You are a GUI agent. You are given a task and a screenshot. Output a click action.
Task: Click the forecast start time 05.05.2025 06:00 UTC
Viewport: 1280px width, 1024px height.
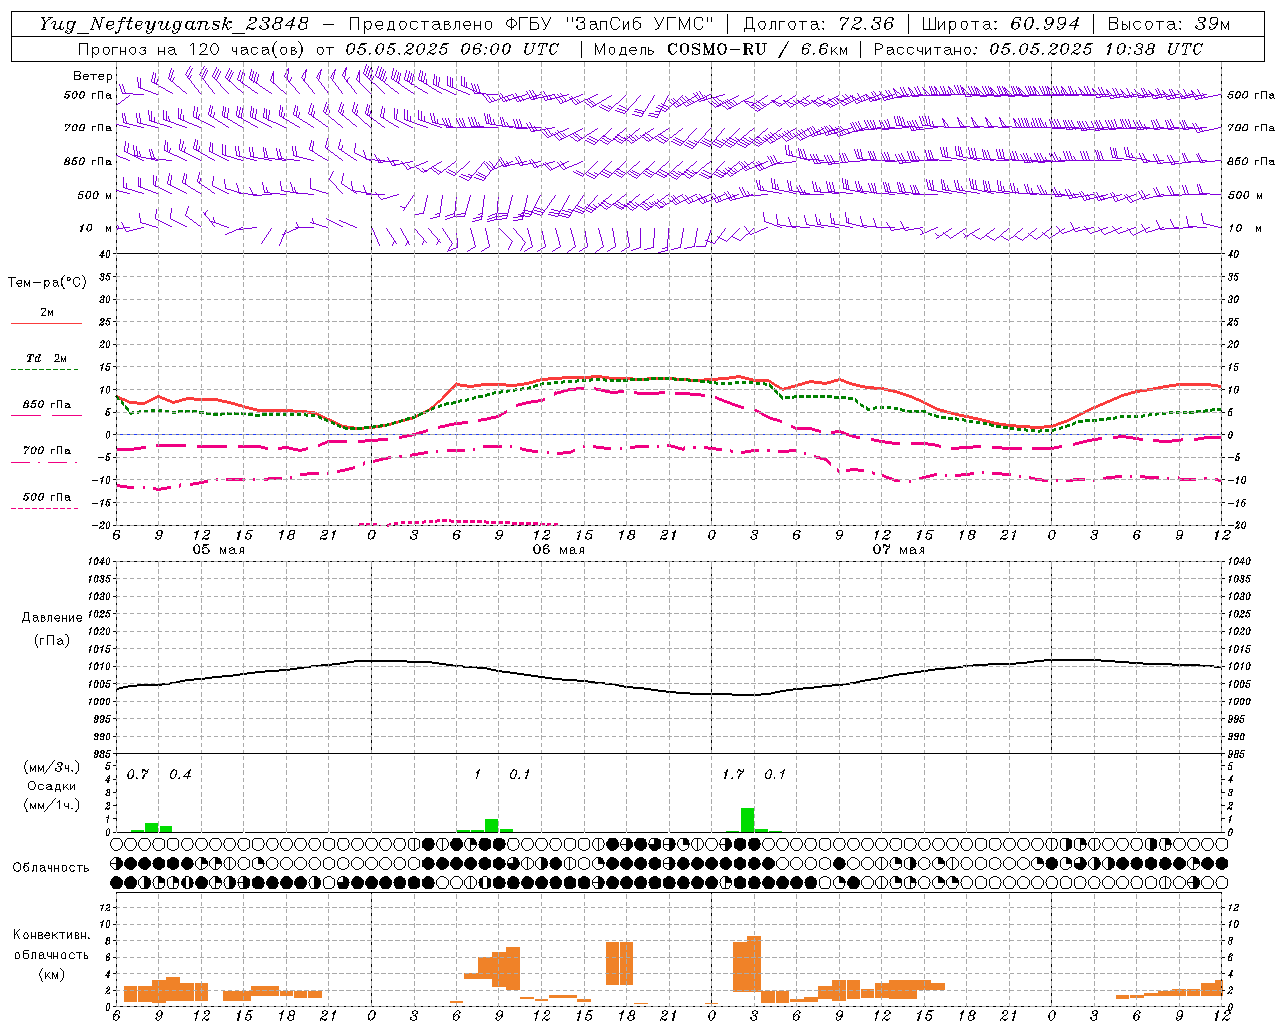pyautogui.click(x=452, y=49)
